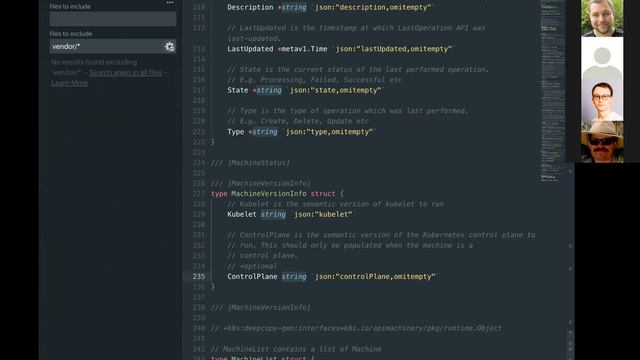Click line number 227 in the gutter
Screen dimensions: 640x360
coord(199,193)
